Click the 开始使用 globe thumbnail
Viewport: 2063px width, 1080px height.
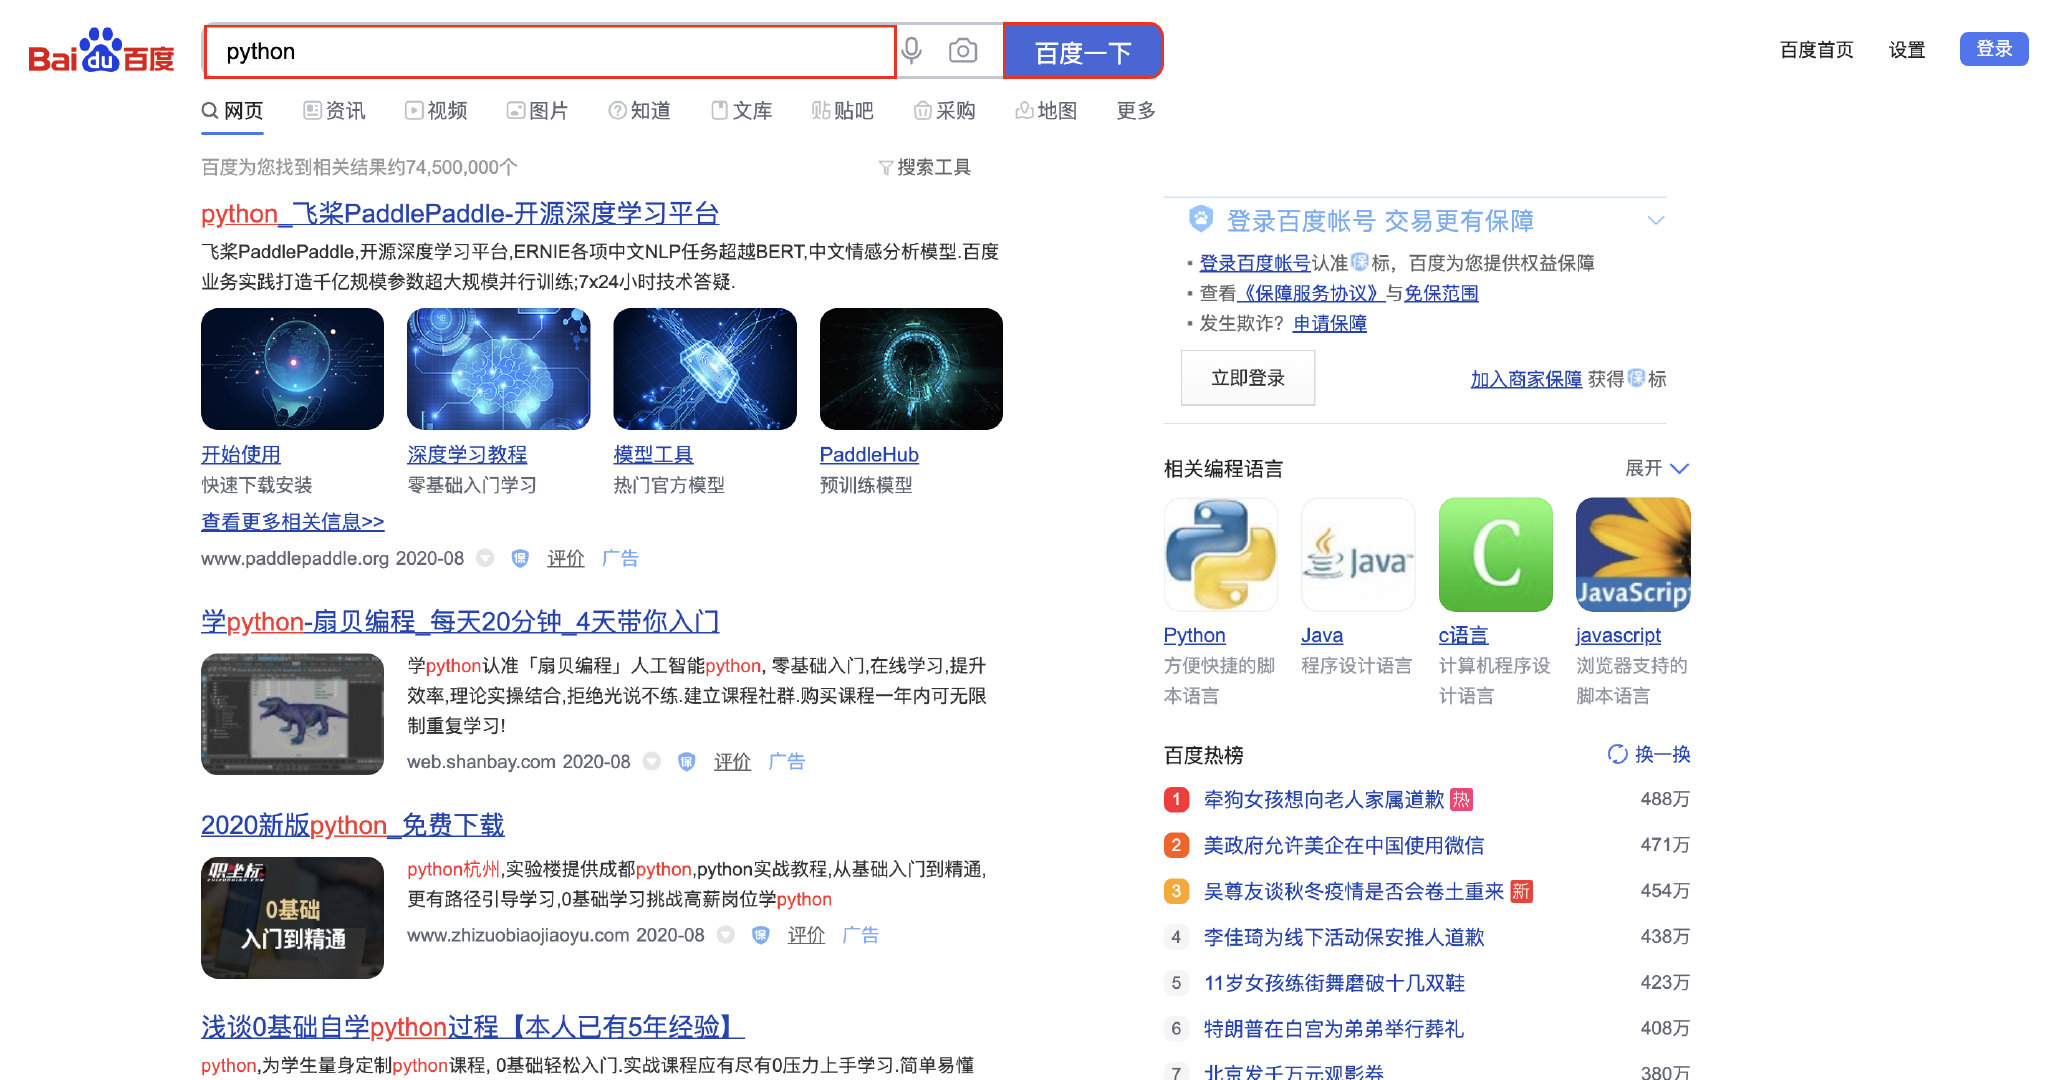[292, 369]
